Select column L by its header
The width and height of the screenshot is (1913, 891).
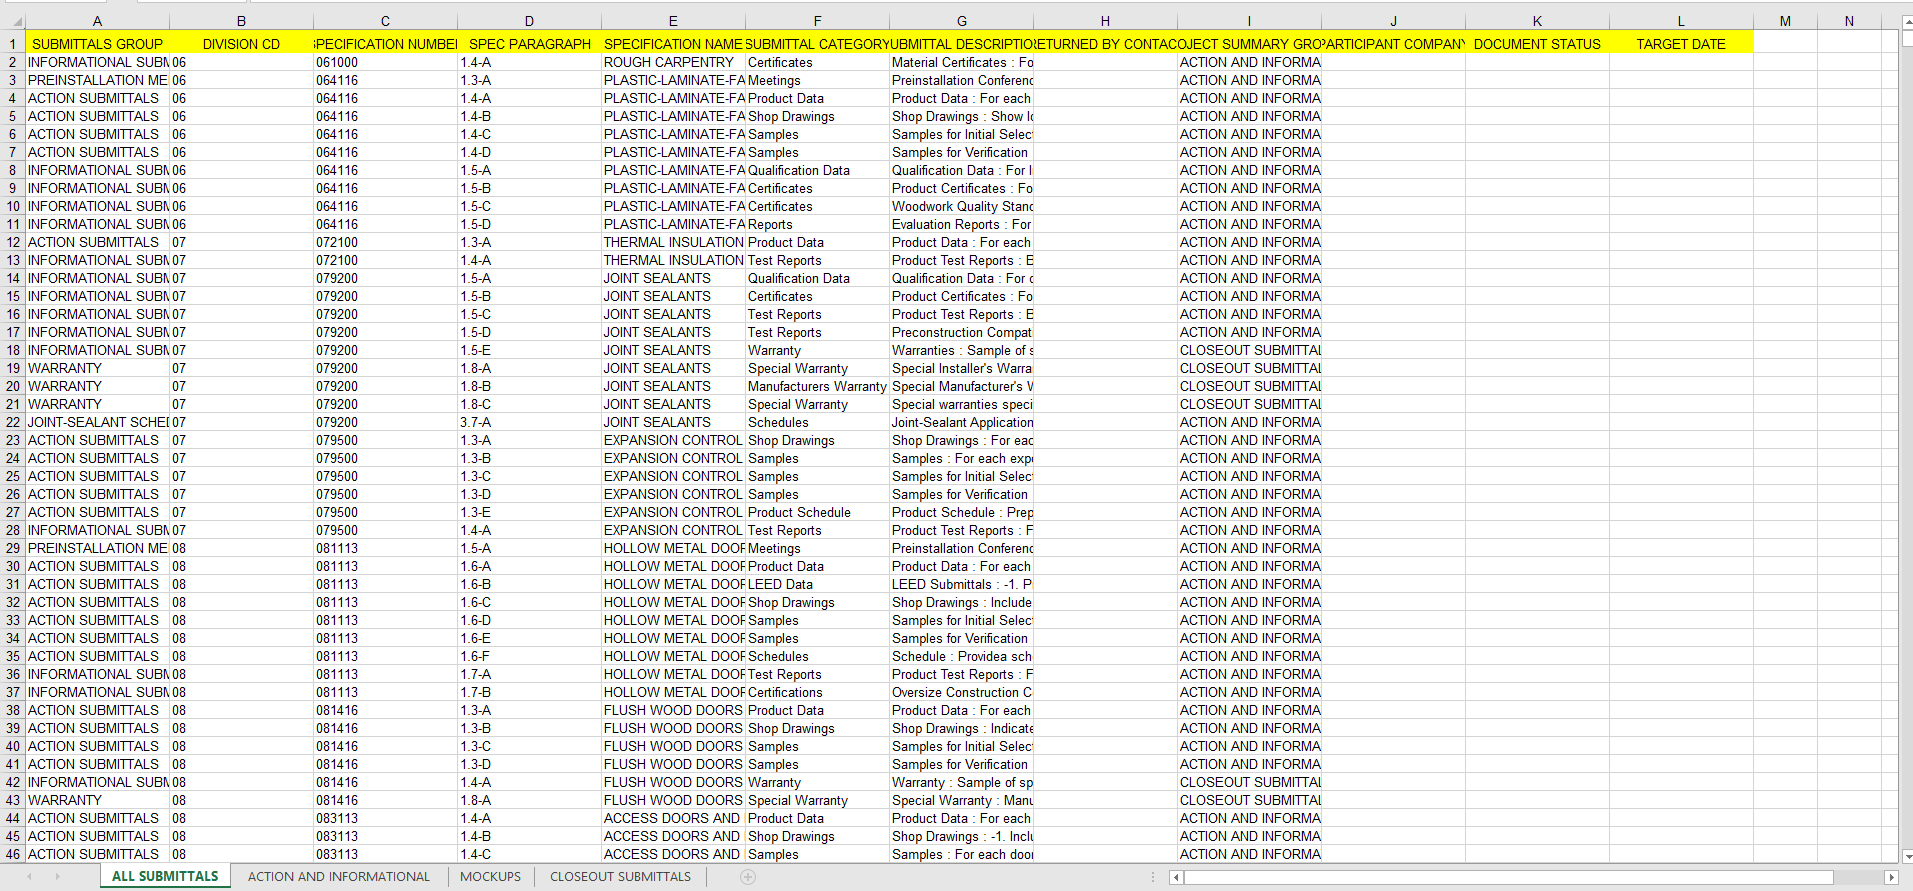(x=1681, y=21)
